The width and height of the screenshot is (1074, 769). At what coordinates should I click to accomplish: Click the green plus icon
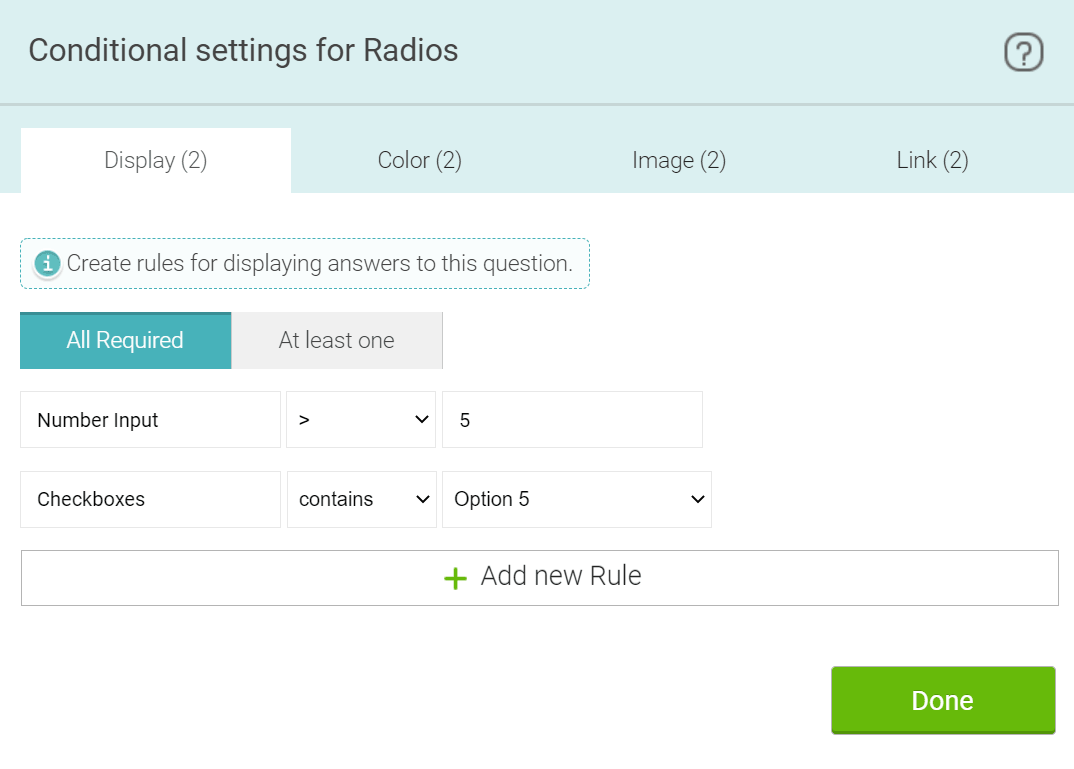(x=455, y=578)
